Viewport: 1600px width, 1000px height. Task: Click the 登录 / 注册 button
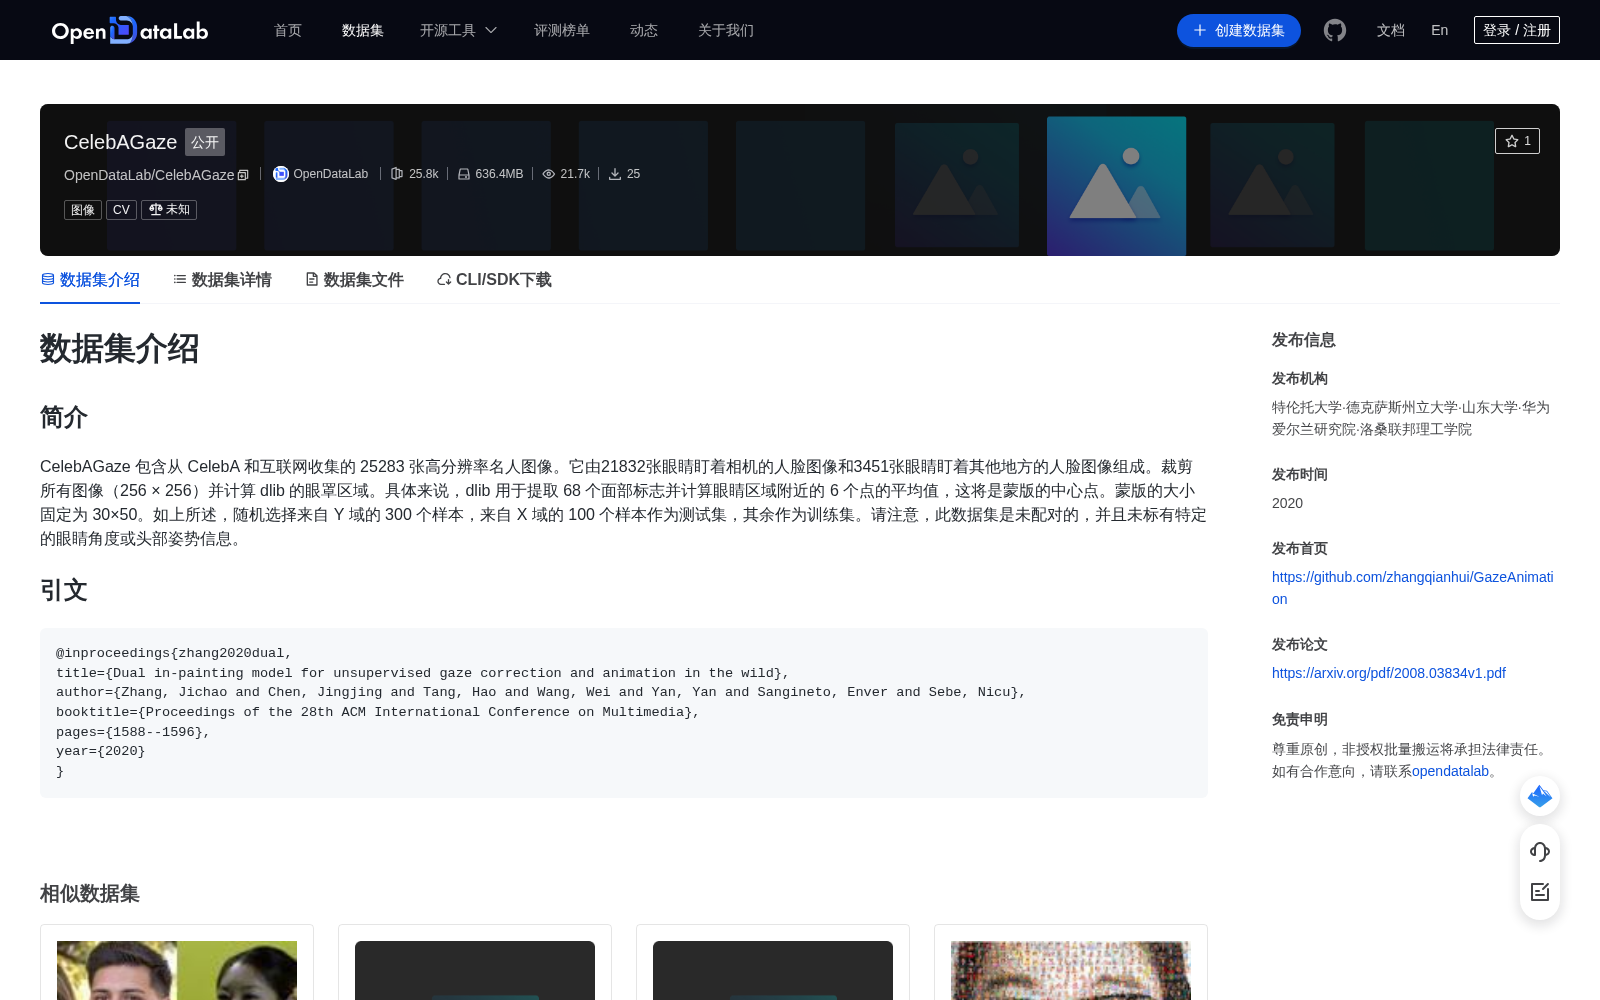(x=1517, y=30)
